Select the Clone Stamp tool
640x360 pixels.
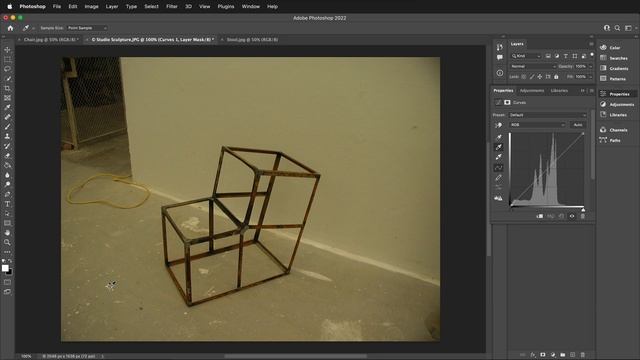click(x=7, y=136)
